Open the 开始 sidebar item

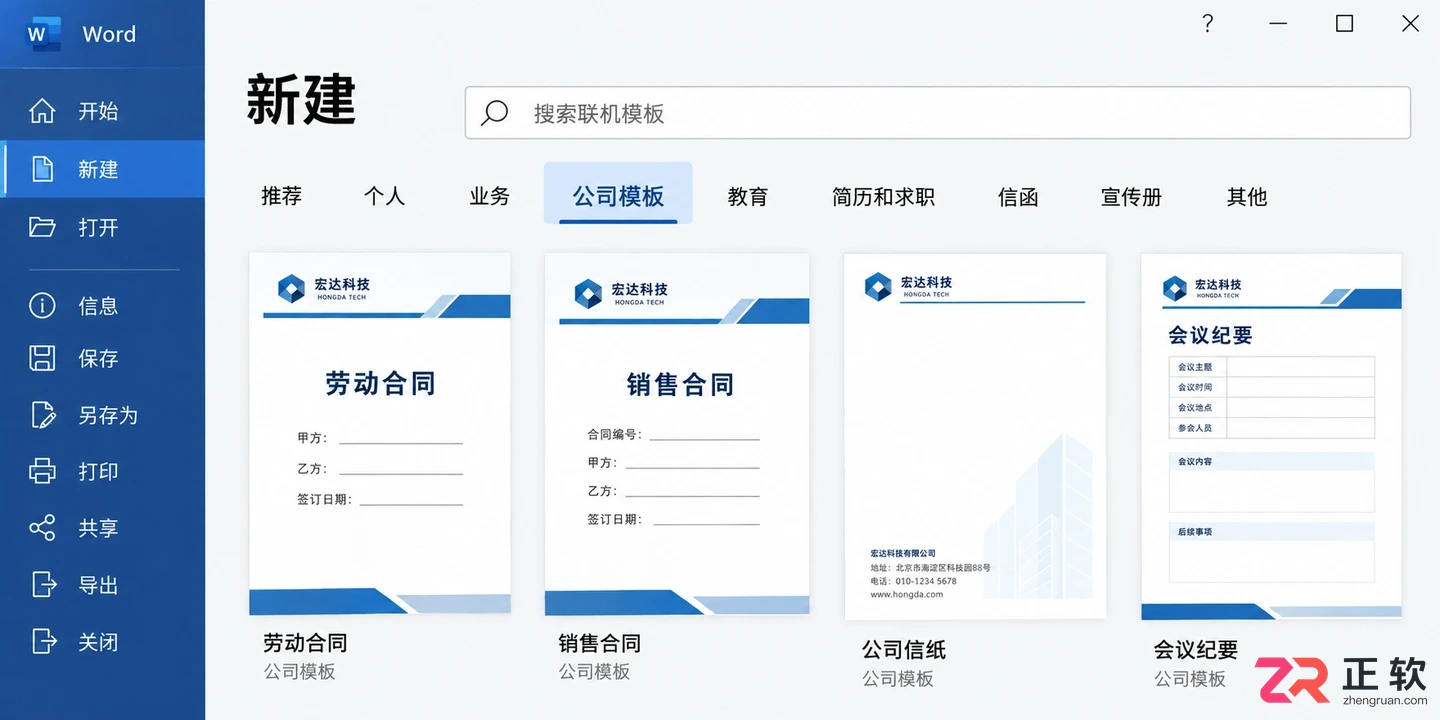point(102,111)
